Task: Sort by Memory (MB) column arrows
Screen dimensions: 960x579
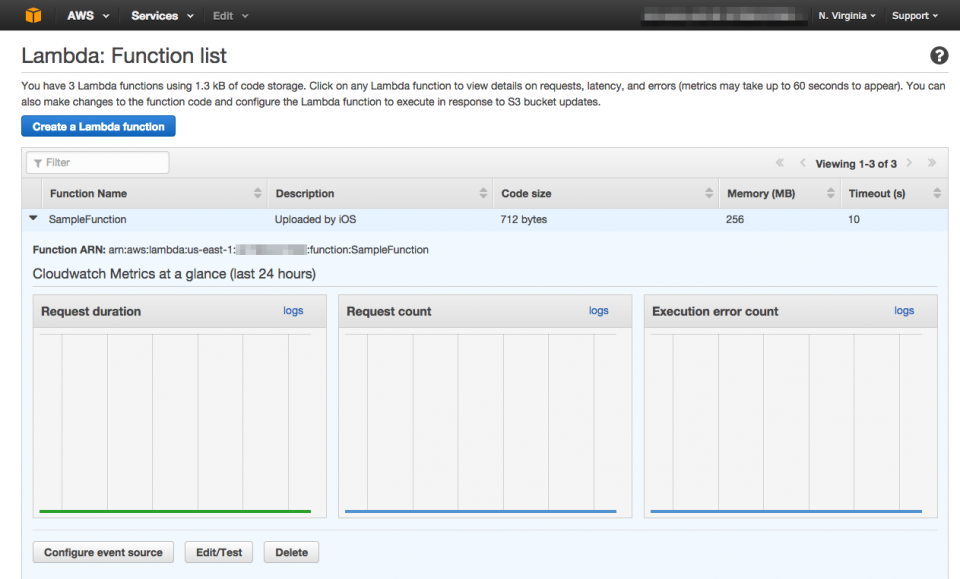Action: pos(830,193)
